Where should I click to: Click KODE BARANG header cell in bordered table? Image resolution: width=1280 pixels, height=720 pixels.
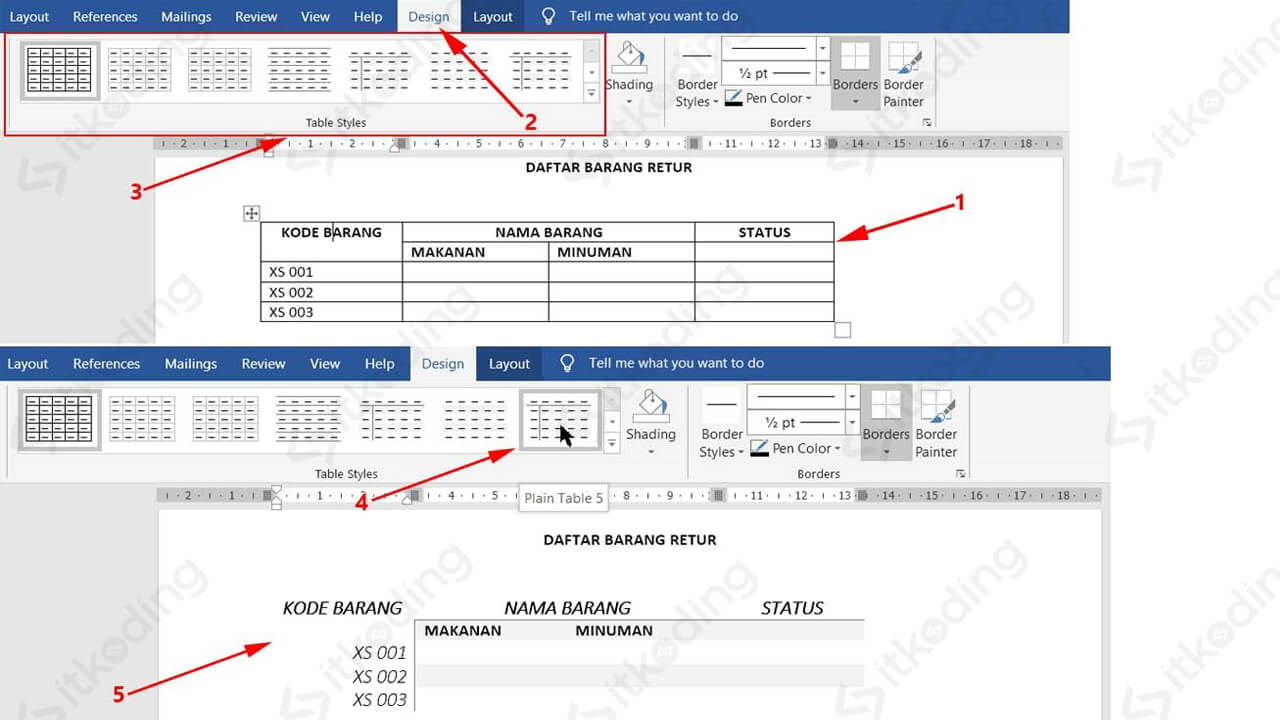point(332,242)
